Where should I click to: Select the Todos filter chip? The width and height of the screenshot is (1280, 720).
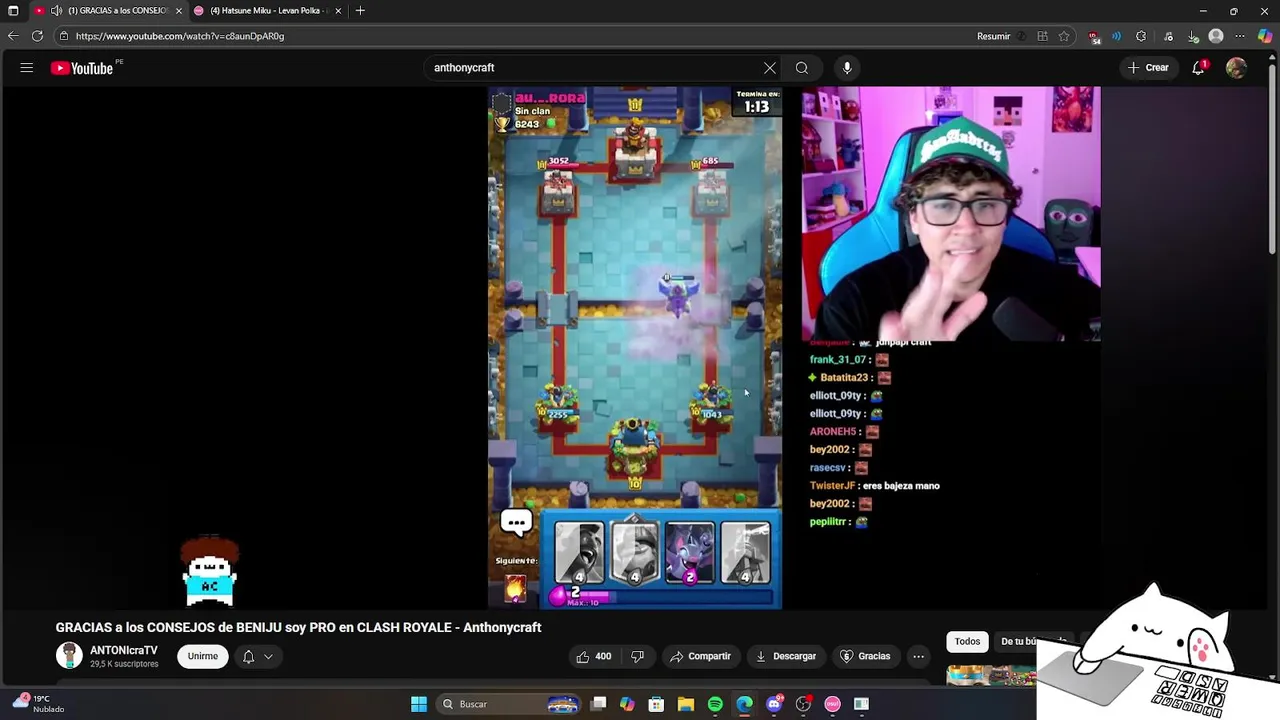pos(967,641)
